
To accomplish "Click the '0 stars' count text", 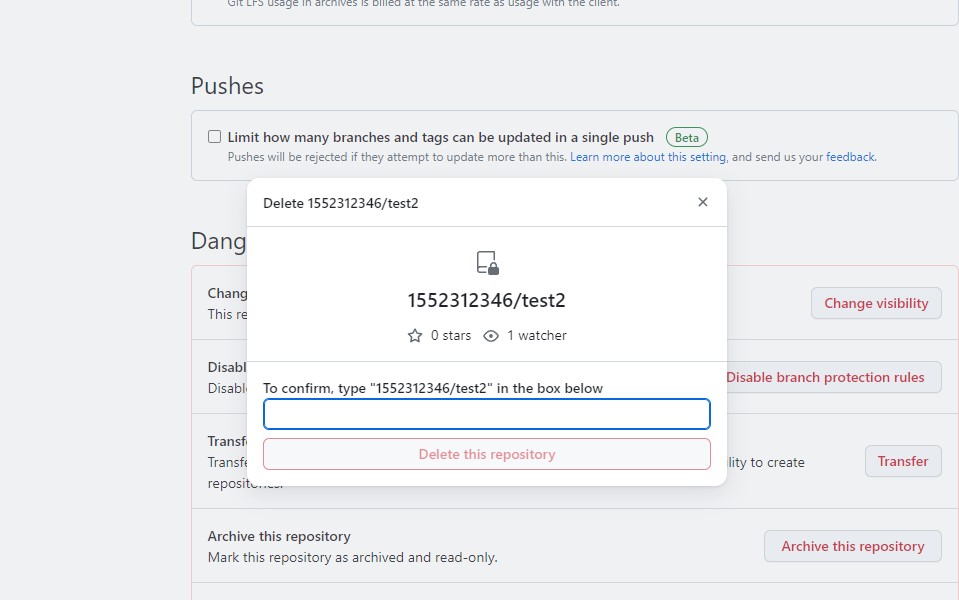I will pos(451,336).
